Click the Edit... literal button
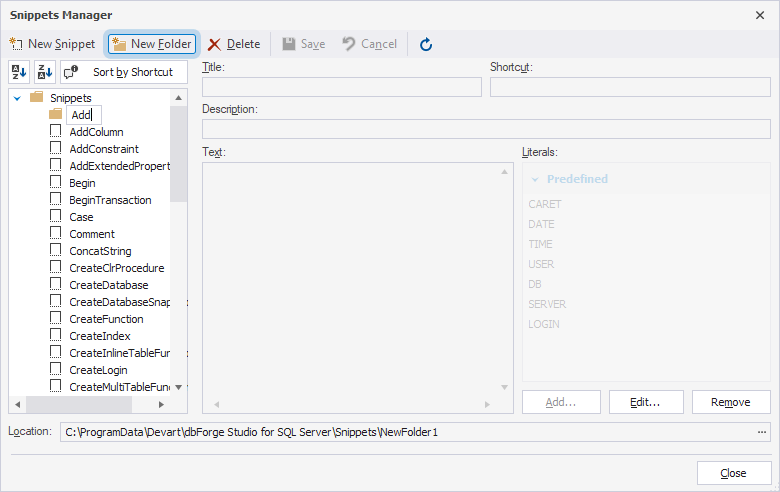The width and height of the screenshot is (780, 492). coord(646,402)
